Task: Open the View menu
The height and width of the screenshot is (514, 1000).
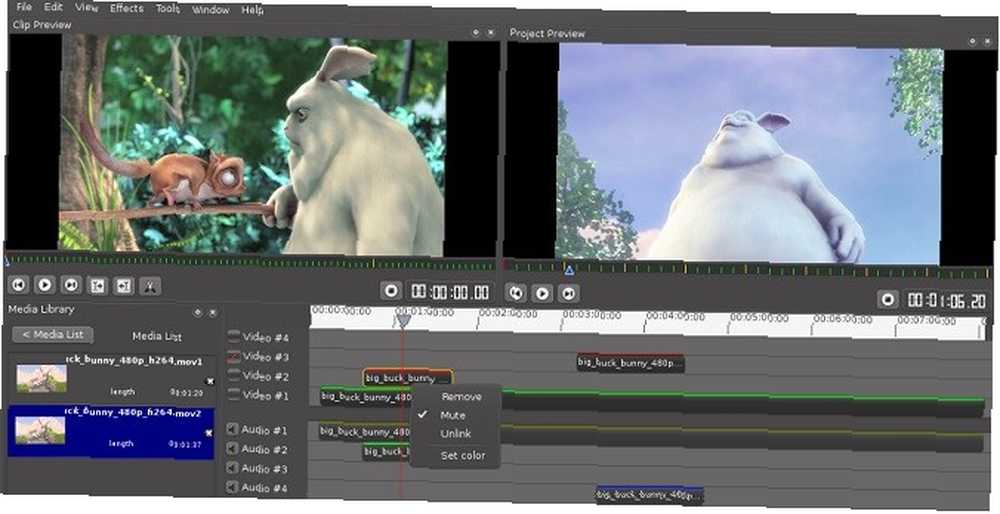Action: [86, 8]
